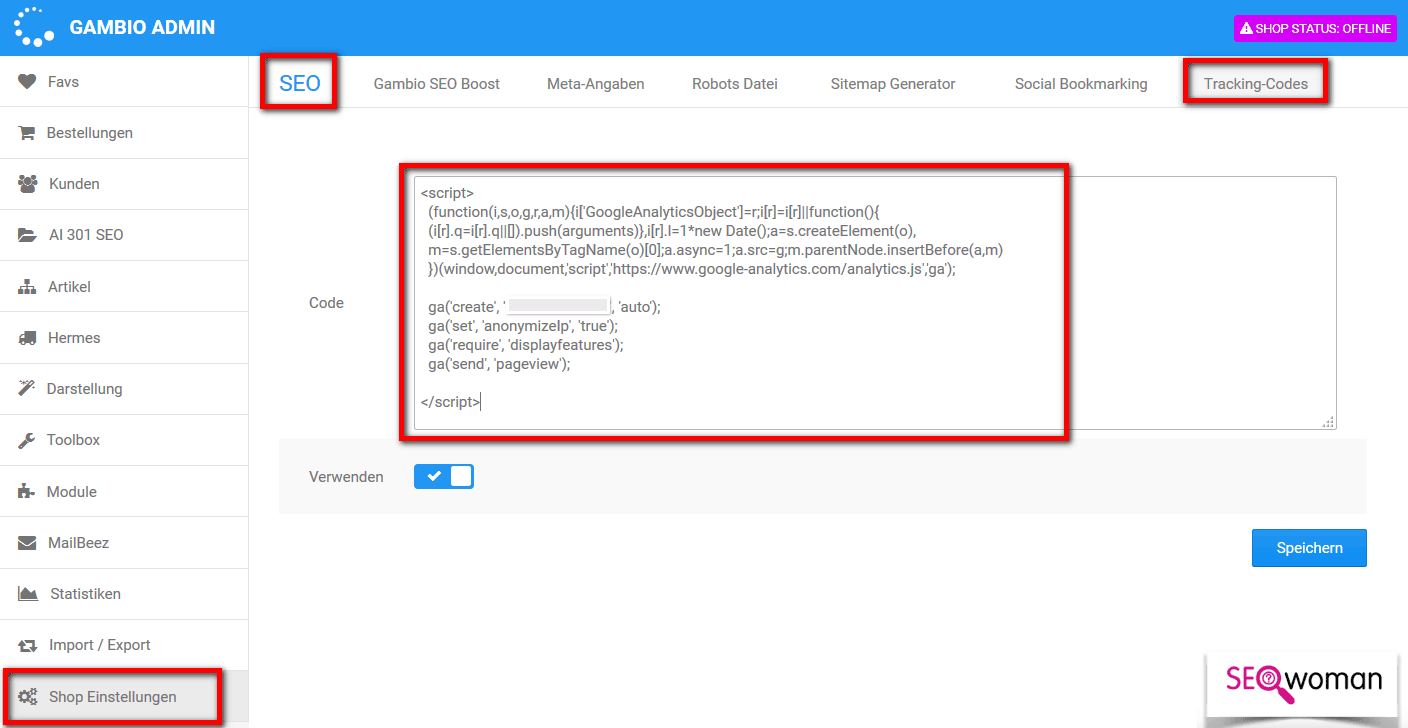Viewport: 1408px width, 728px height.
Task: Click the 'Verwenden' label text
Action: pyautogui.click(x=346, y=477)
